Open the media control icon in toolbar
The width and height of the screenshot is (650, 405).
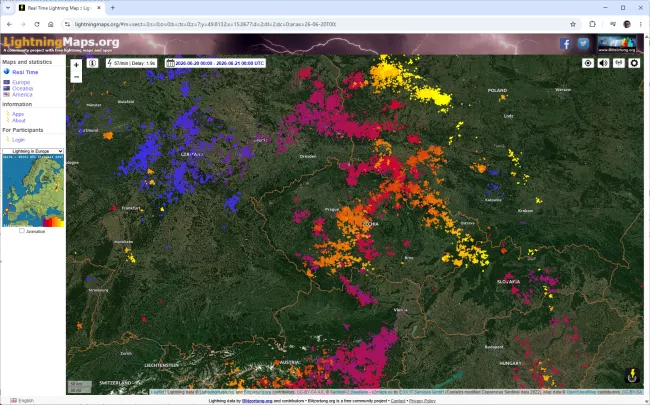[x=613, y=24]
